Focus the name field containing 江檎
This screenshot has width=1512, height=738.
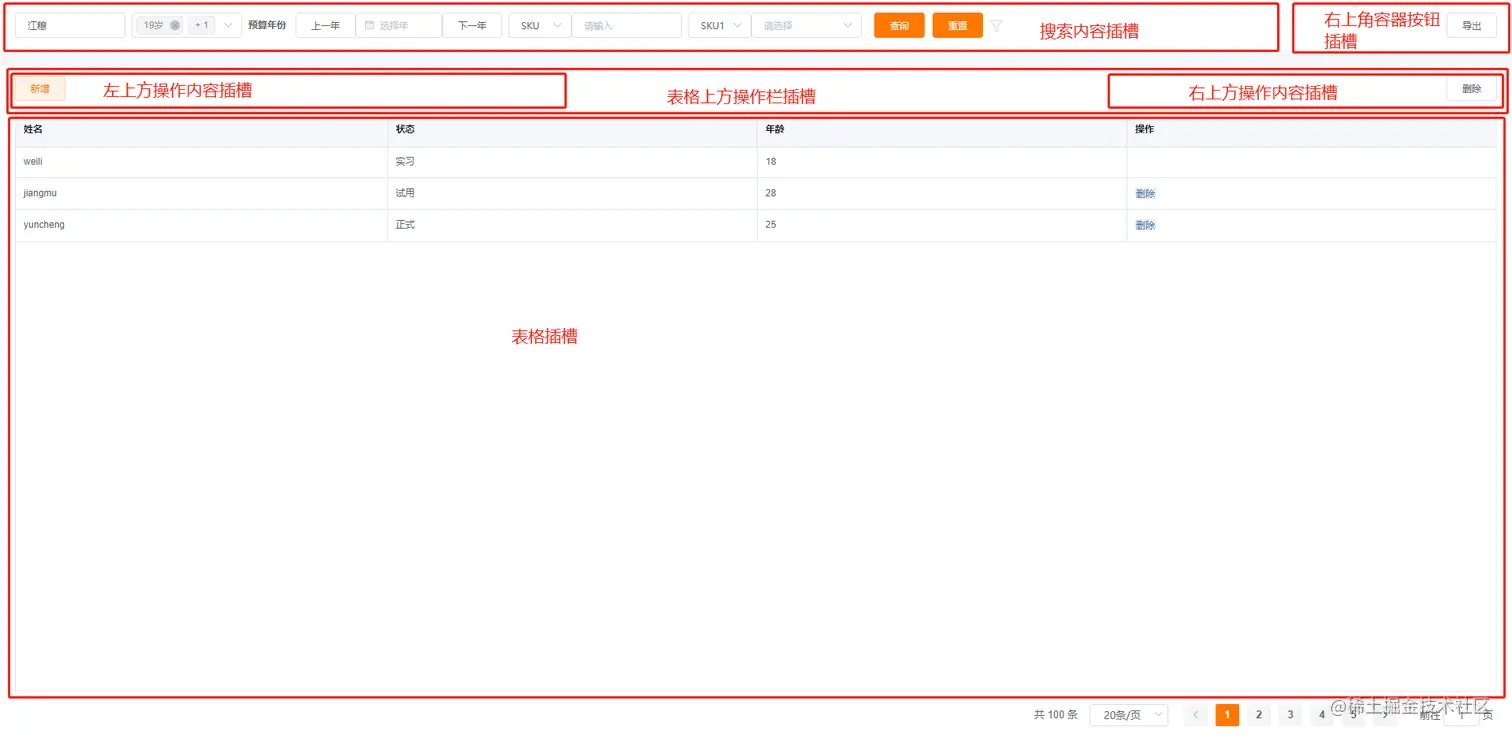[x=70, y=26]
